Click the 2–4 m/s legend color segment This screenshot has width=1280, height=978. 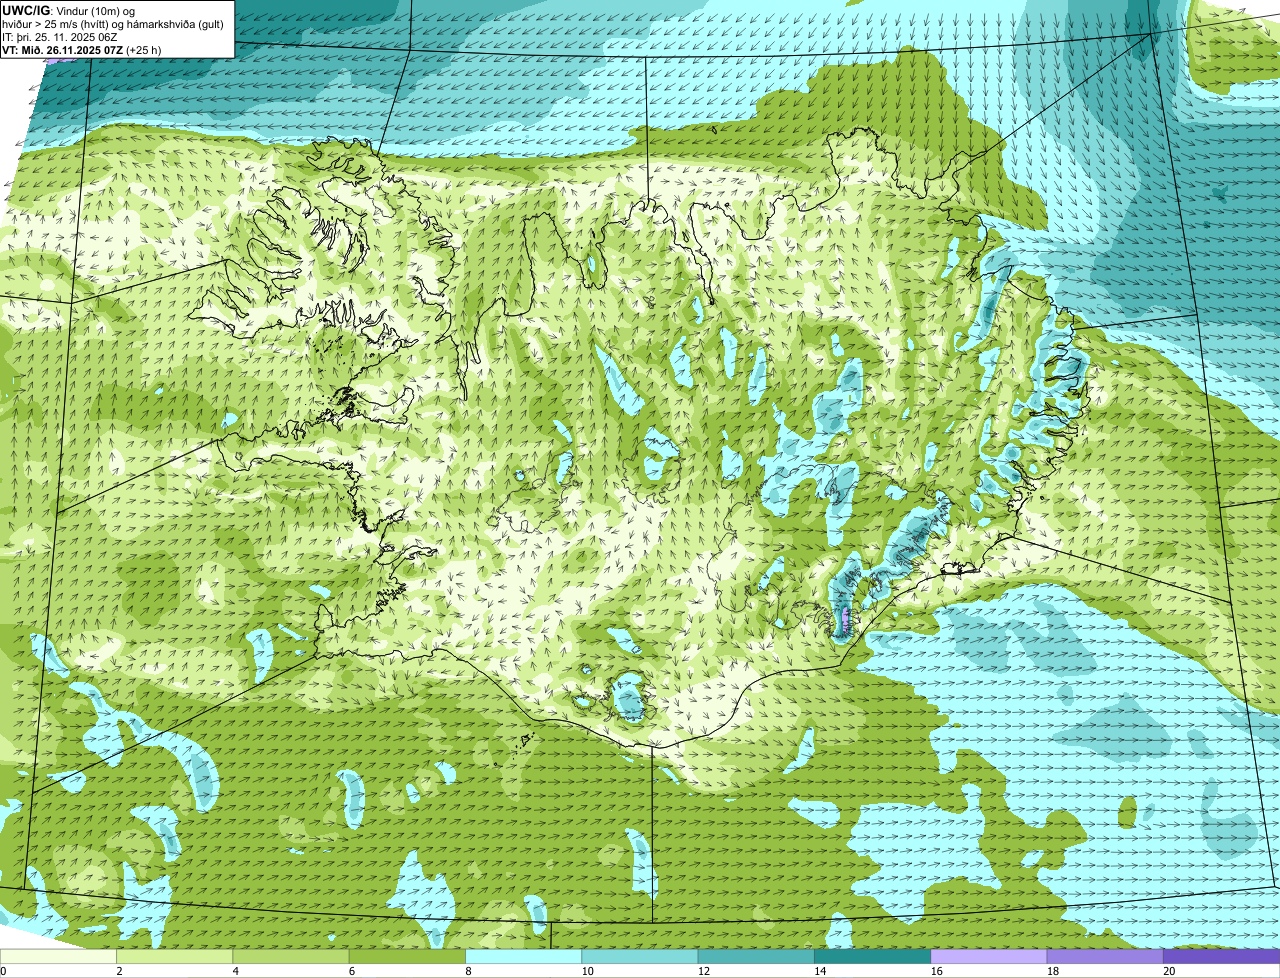(174, 957)
